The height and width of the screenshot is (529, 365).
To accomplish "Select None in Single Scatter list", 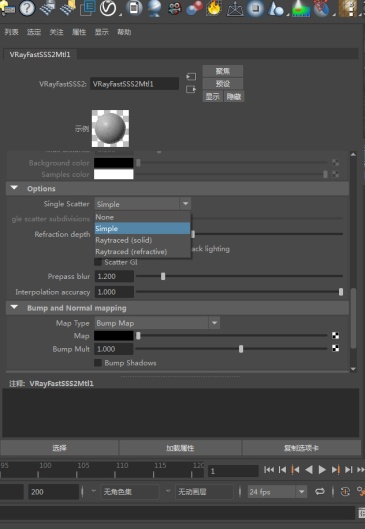I will click(x=143, y=217).
